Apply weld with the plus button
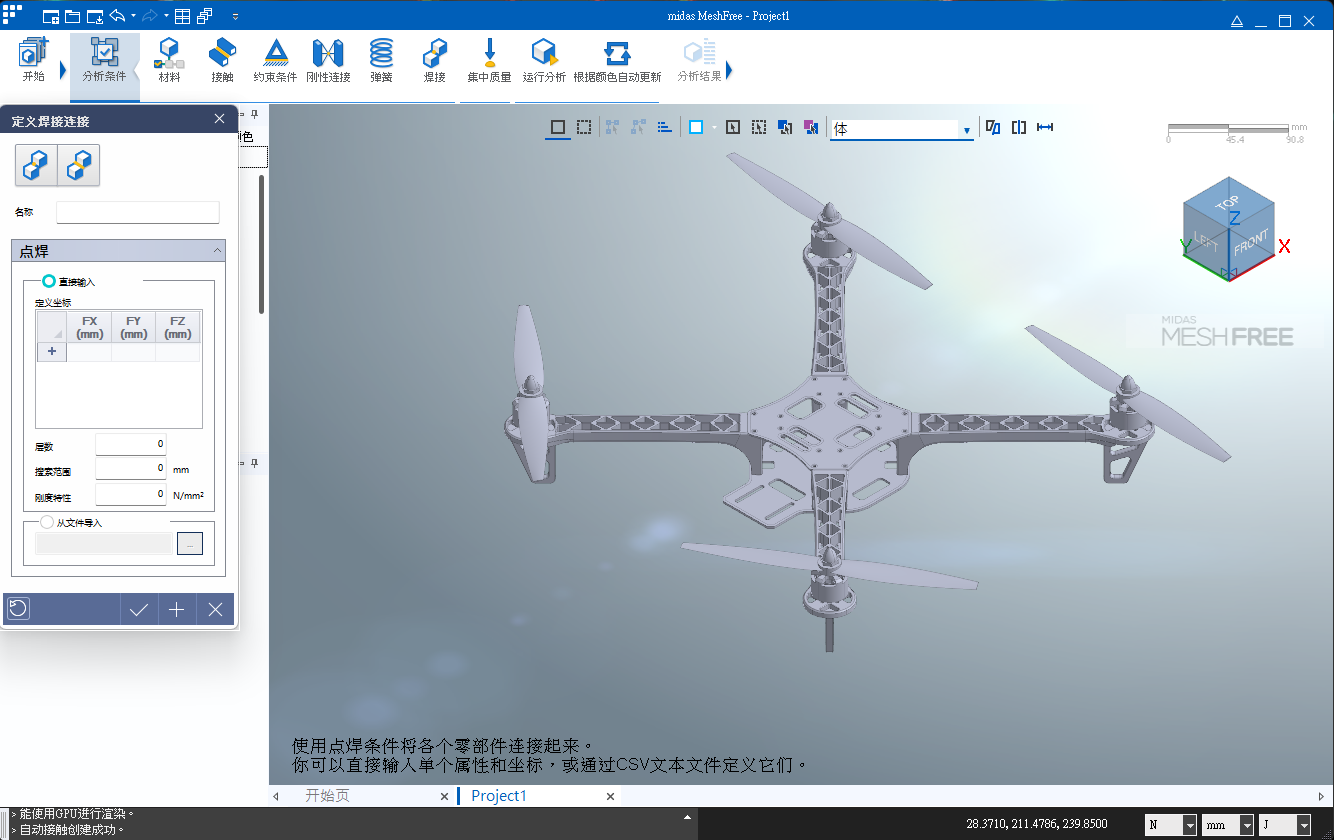This screenshot has width=1334, height=840. [177, 609]
